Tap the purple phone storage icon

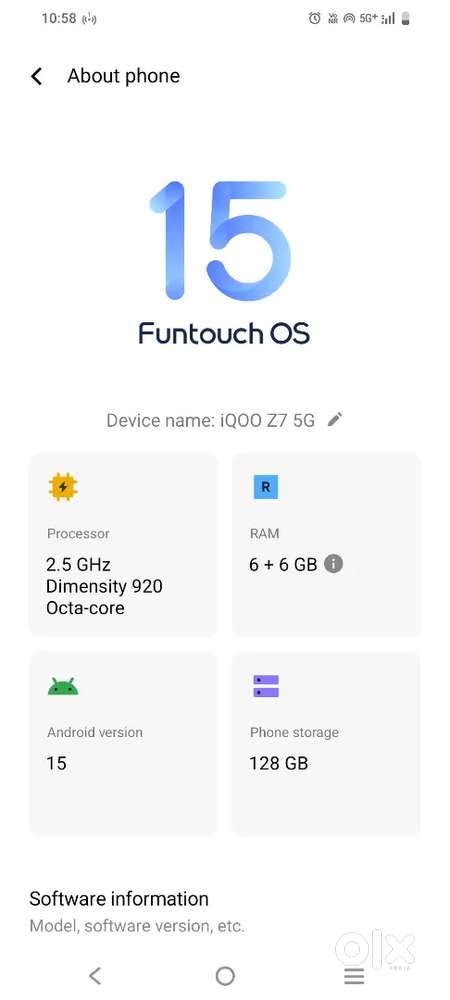click(x=266, y=686)
